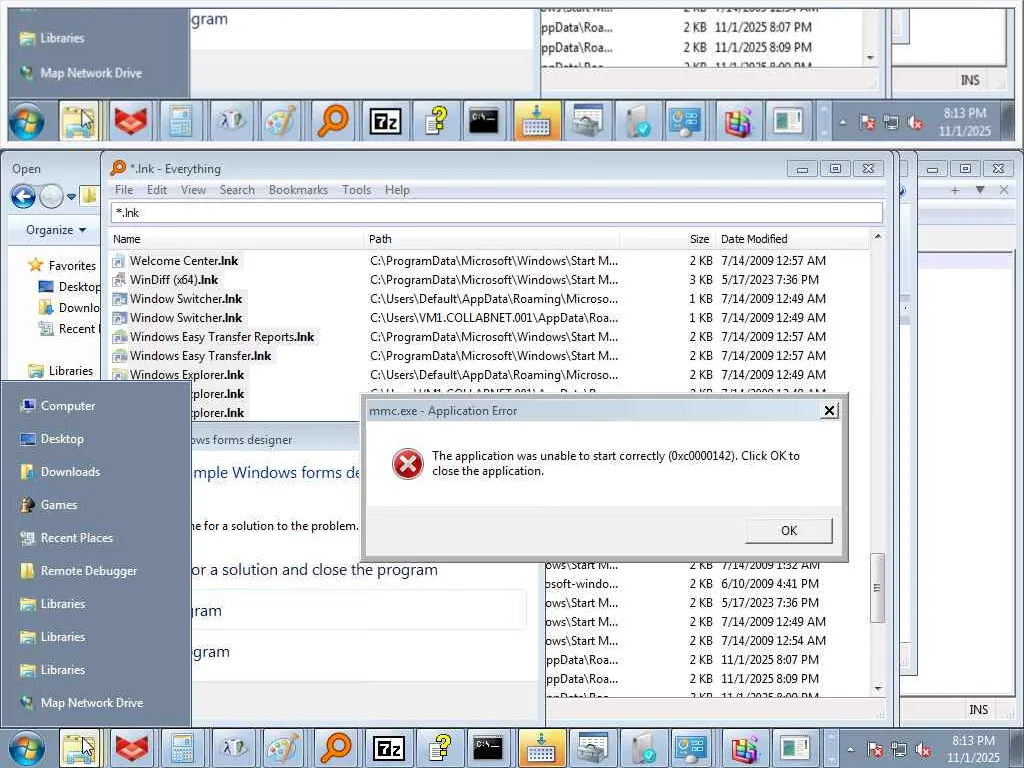Click the up arrow of Everything results scrollbar

(x=878, y=236)
